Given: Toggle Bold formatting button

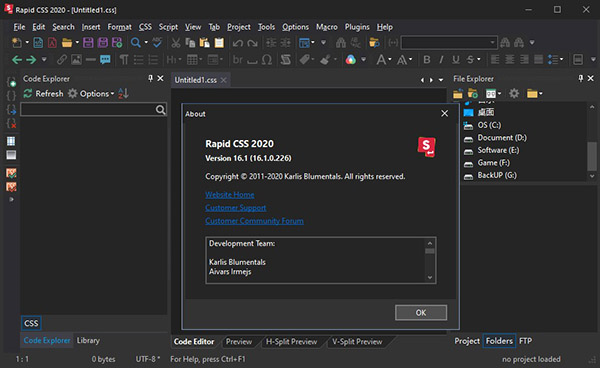Looking at the screenshot, I should pos(427,60).
